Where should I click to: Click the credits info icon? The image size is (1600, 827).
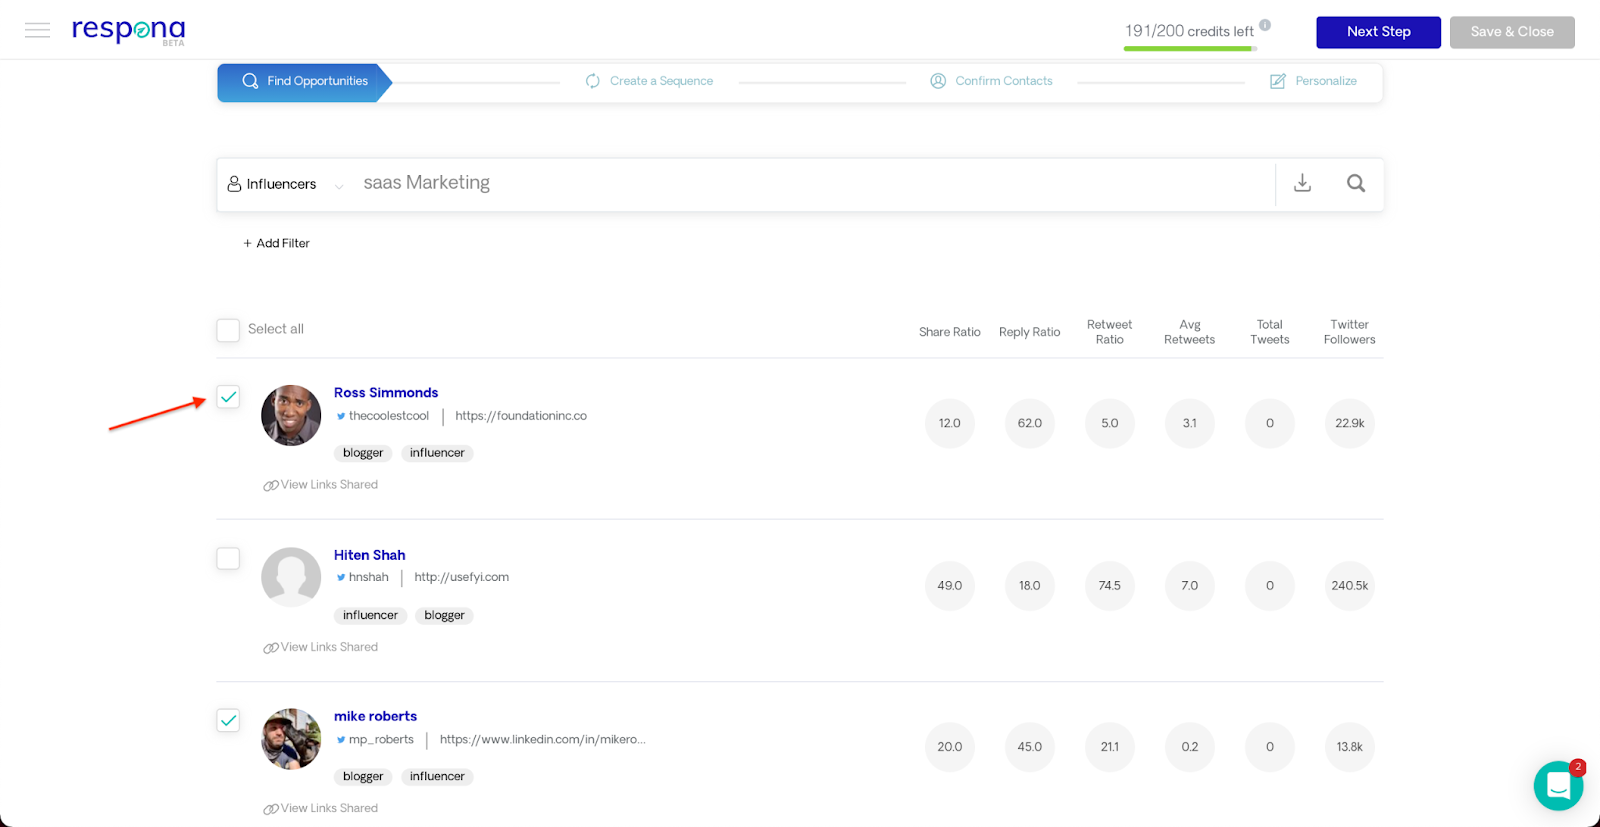1265,25
